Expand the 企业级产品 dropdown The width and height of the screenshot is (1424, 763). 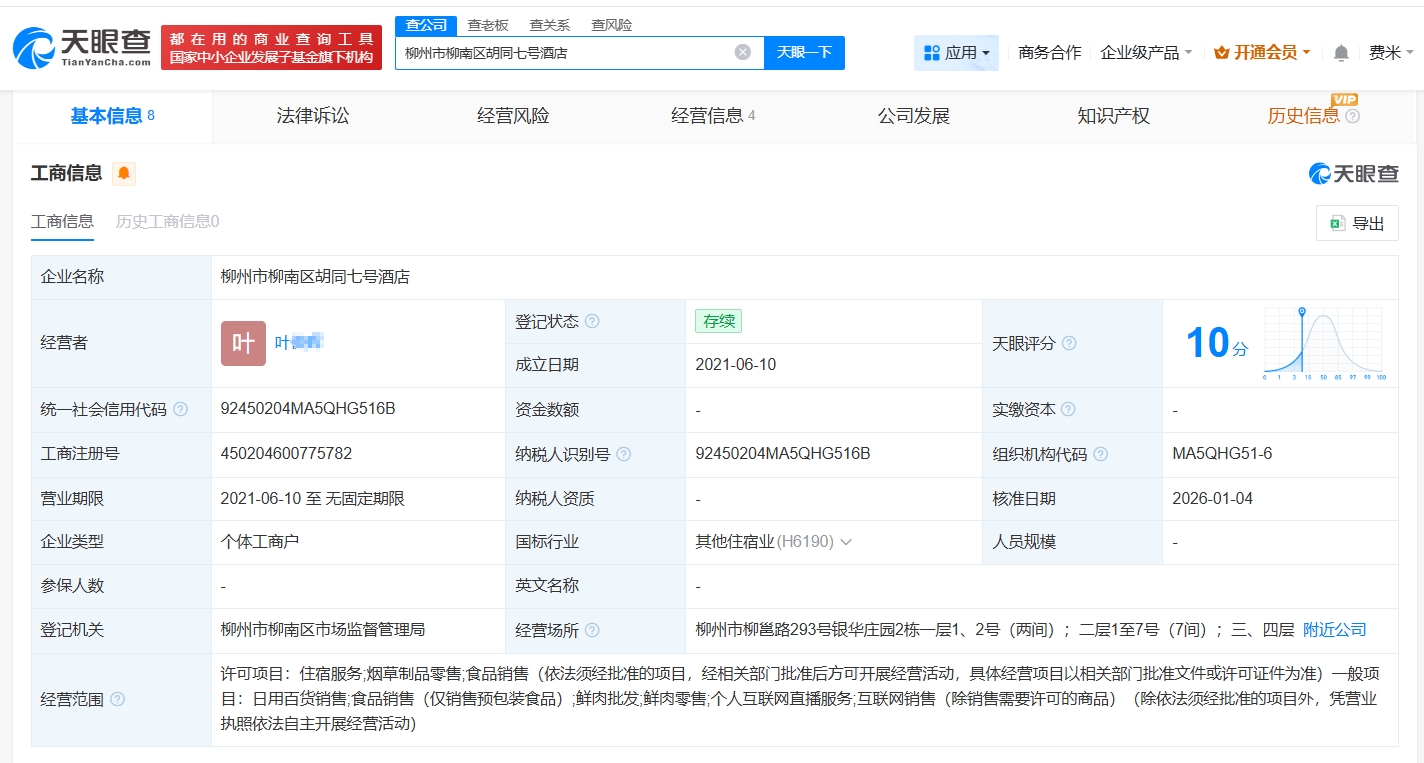click(1146, 53)
